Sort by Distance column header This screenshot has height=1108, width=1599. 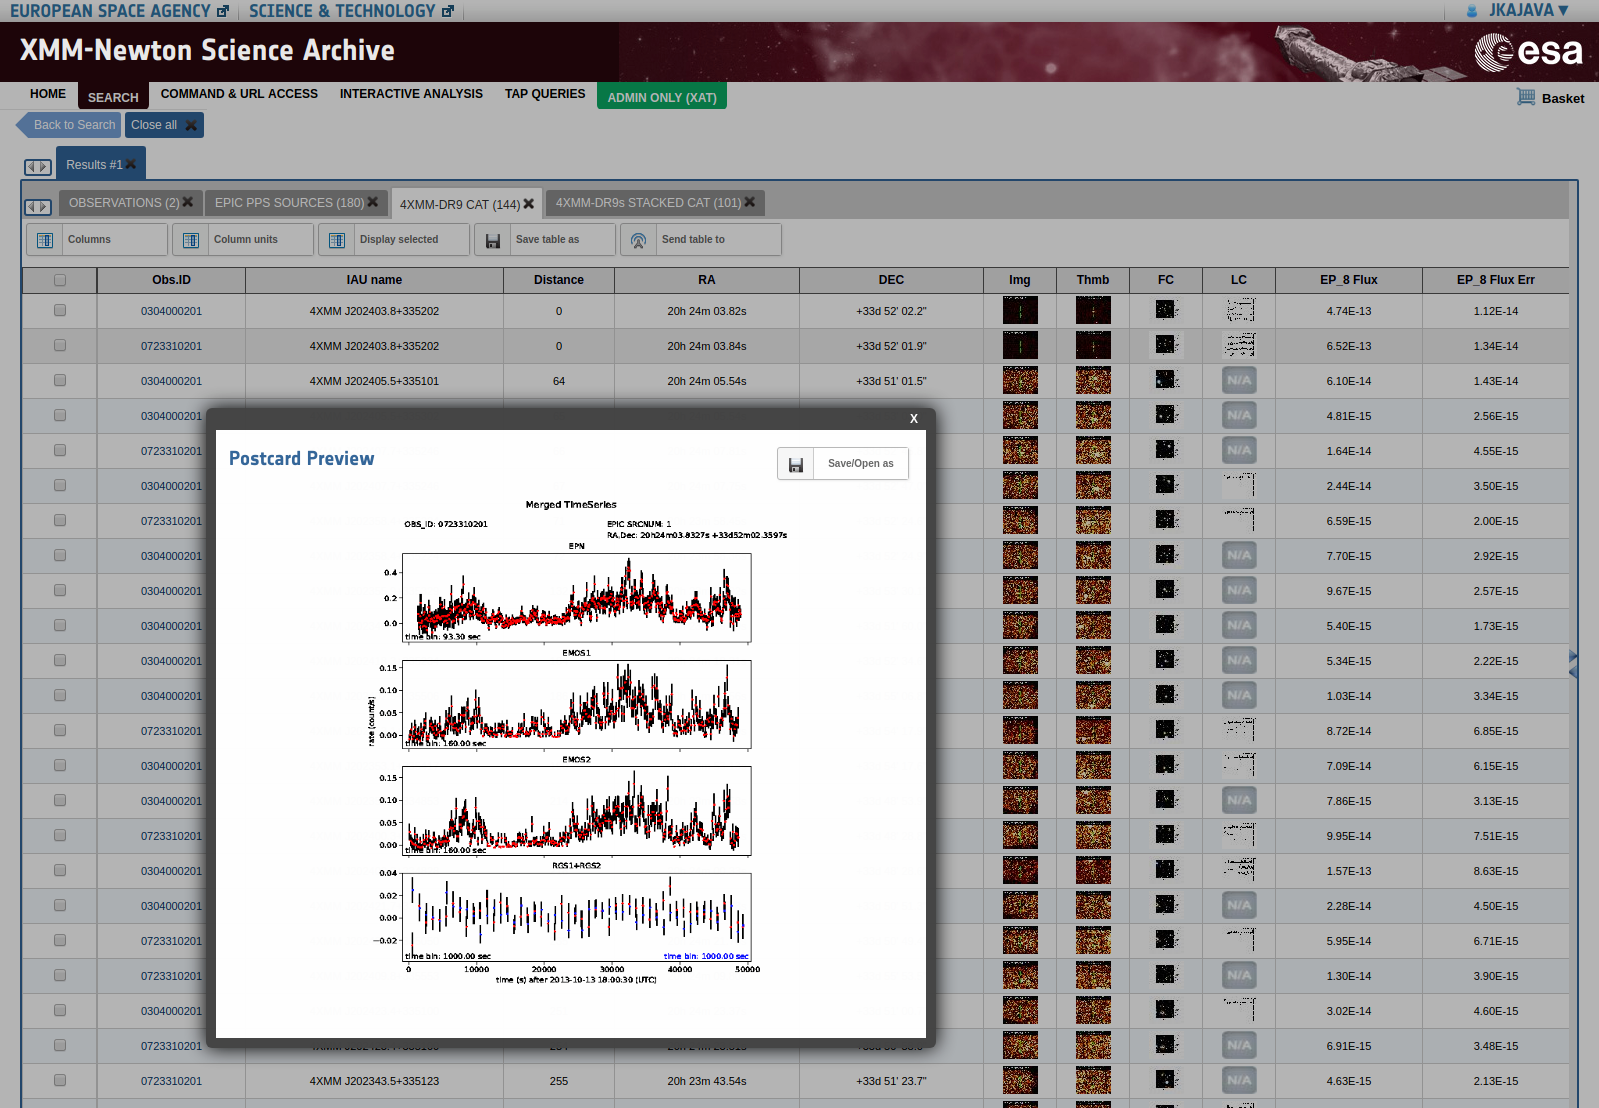pyautogui.click(x=558, y=280)
